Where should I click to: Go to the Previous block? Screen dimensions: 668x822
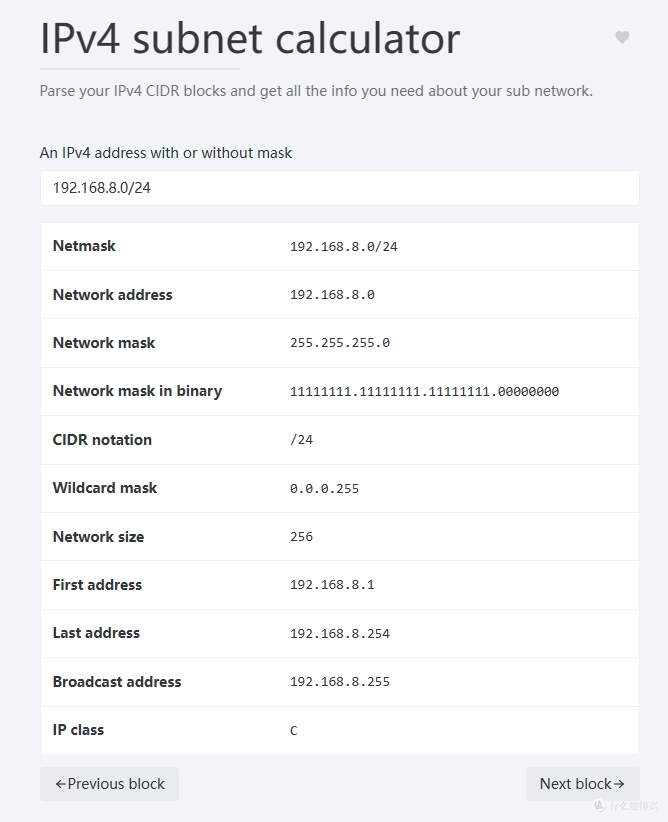(x=109, y=784)
